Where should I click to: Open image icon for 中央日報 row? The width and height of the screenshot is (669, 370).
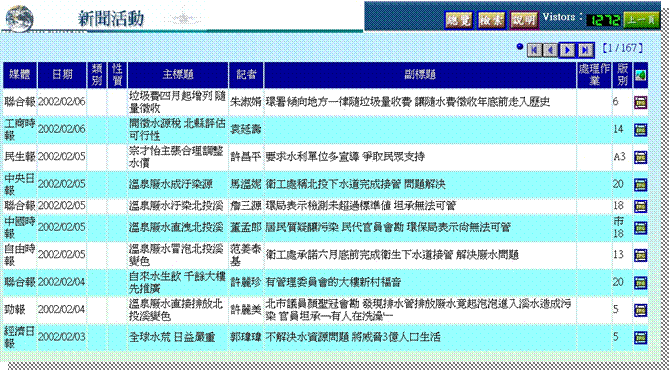(x=640, y=185)
